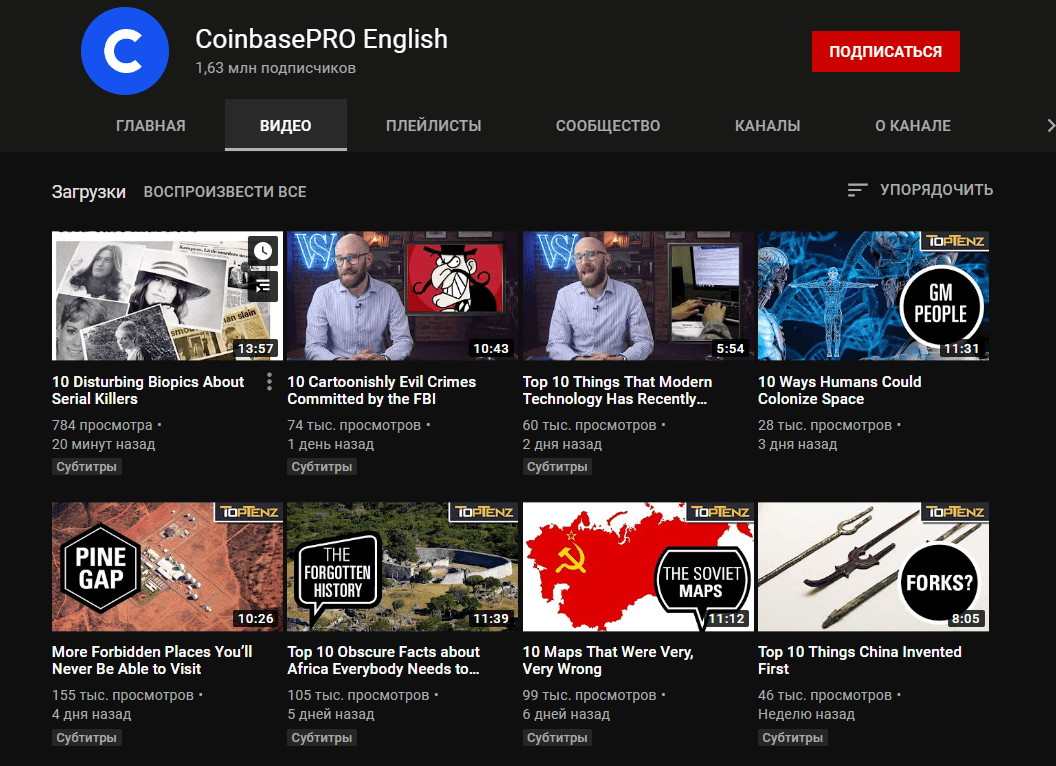The width and height of the screenshot is (1056, 766).
Task: Click the 13:57 duration badge
Action: click(256, 348)
